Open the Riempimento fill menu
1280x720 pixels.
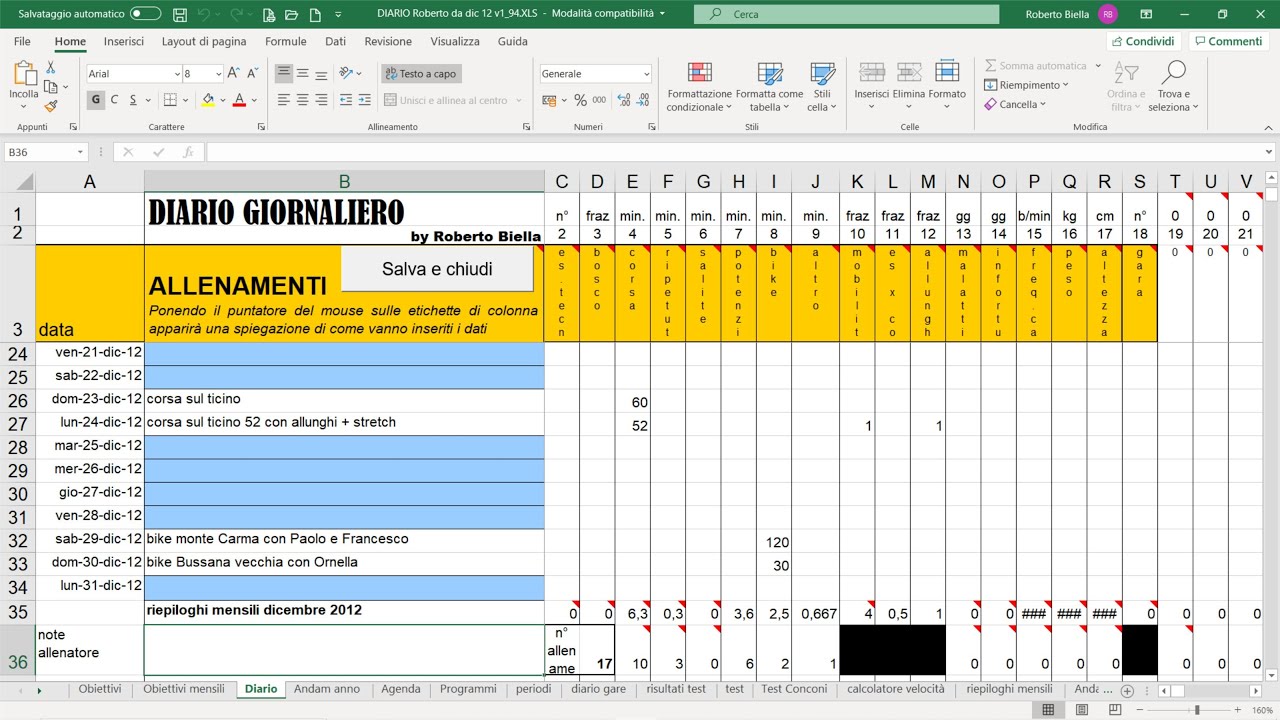tap(1027, 85)
